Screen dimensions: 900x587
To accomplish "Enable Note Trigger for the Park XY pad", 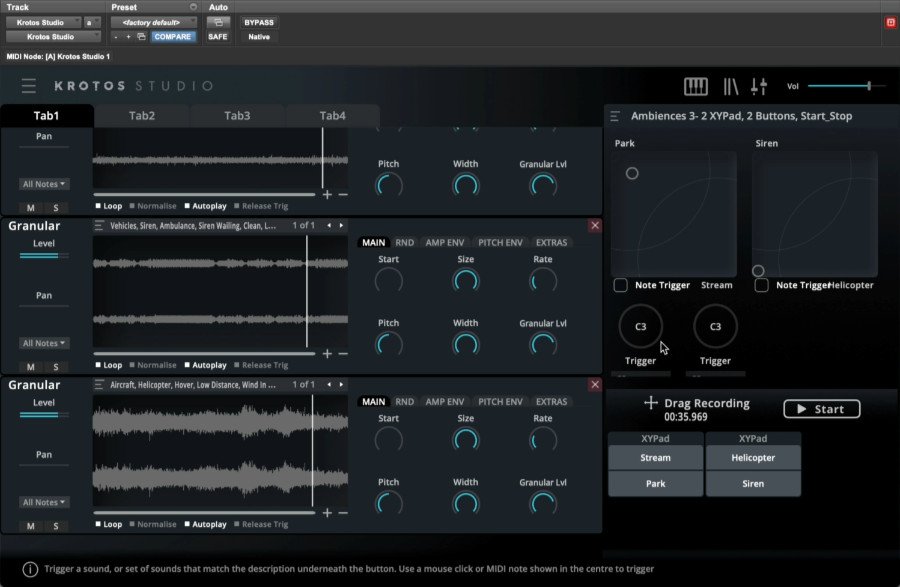I will point(620,285).
